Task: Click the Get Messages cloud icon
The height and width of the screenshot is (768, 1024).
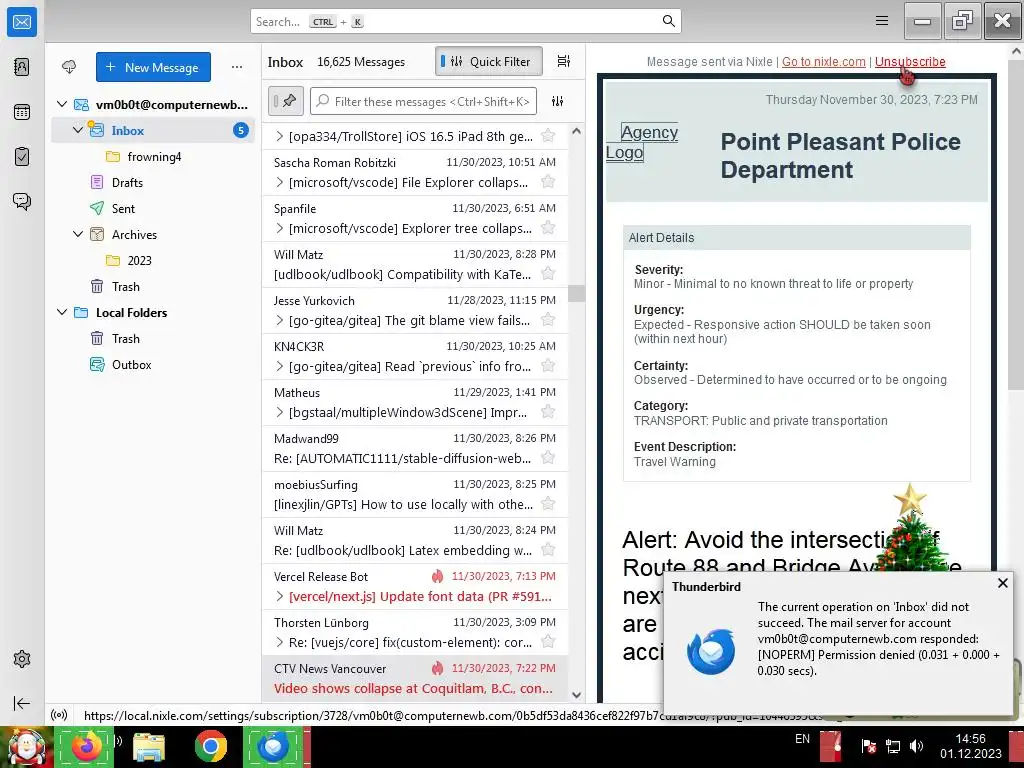Action: coord(69,67)
